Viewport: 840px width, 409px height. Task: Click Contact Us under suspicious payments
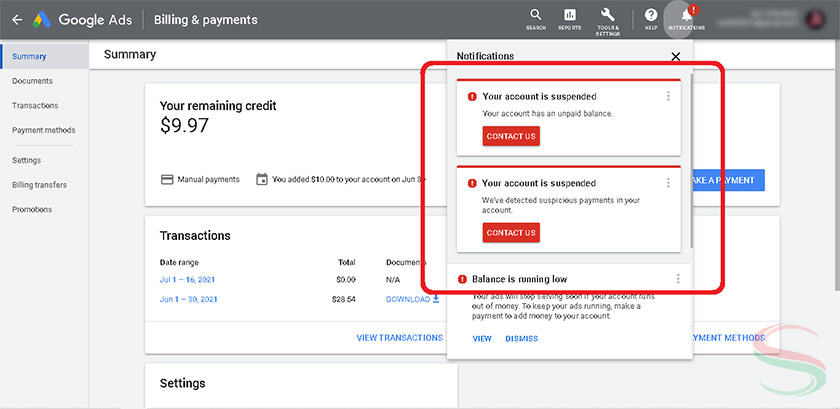(x=510, y=233)
